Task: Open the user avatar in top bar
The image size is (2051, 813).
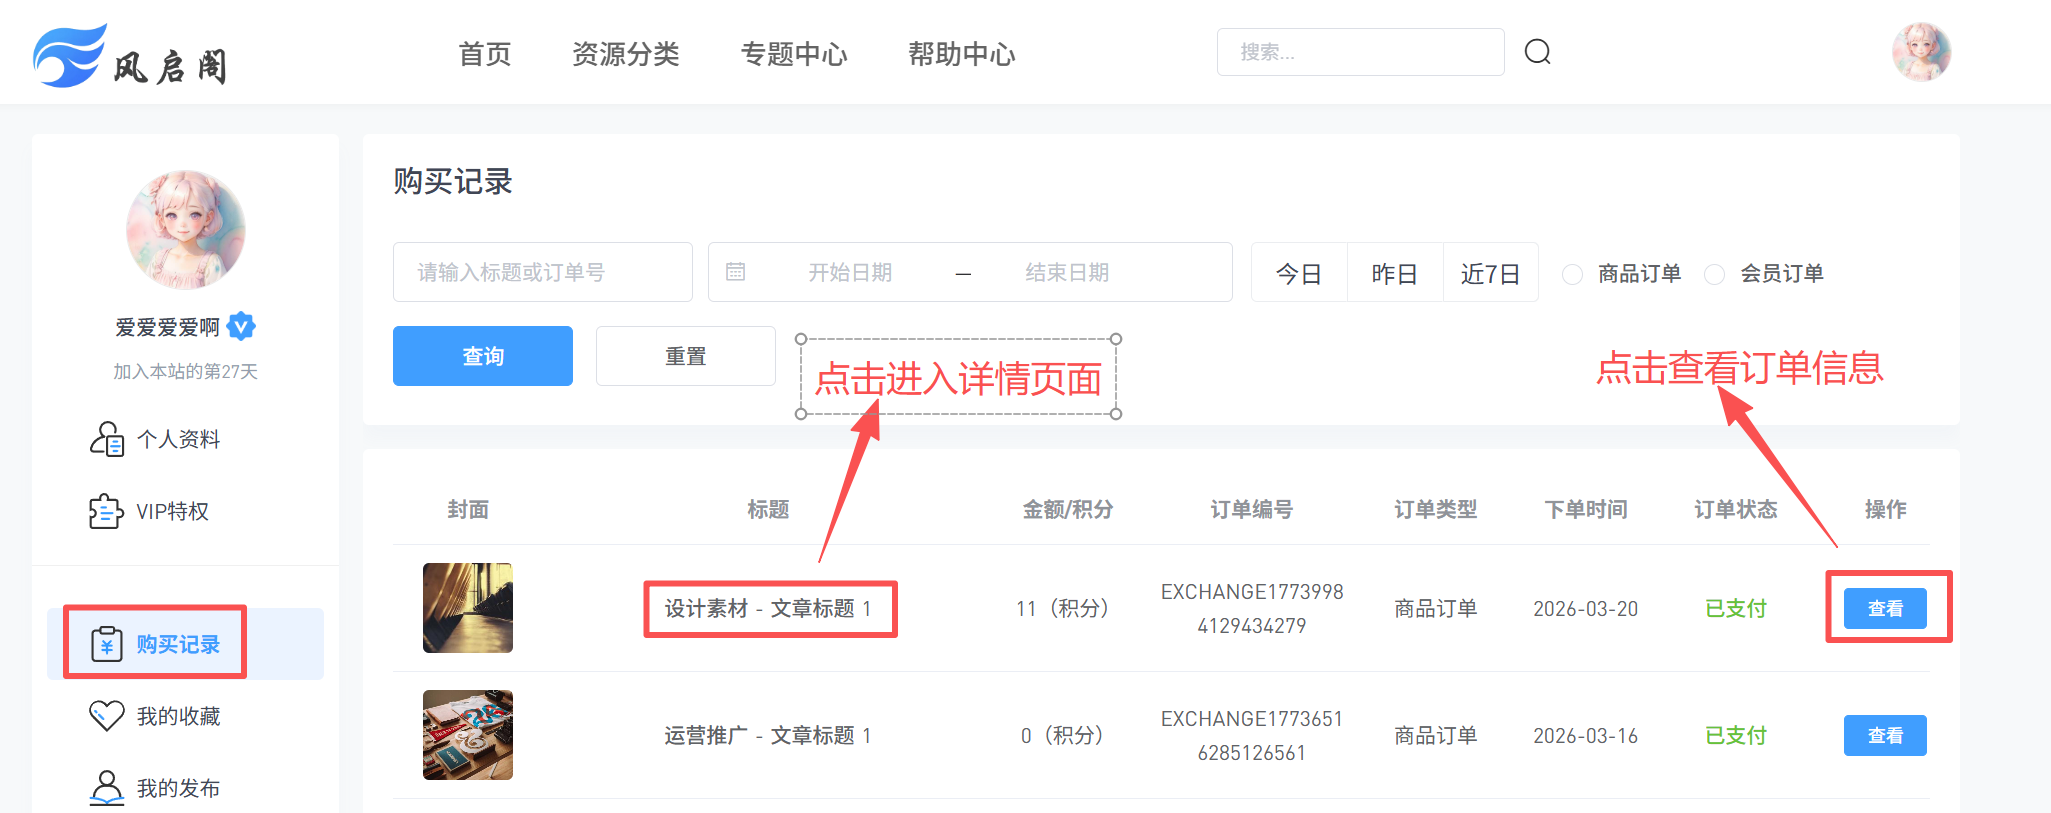Action: pos(1920,52)
